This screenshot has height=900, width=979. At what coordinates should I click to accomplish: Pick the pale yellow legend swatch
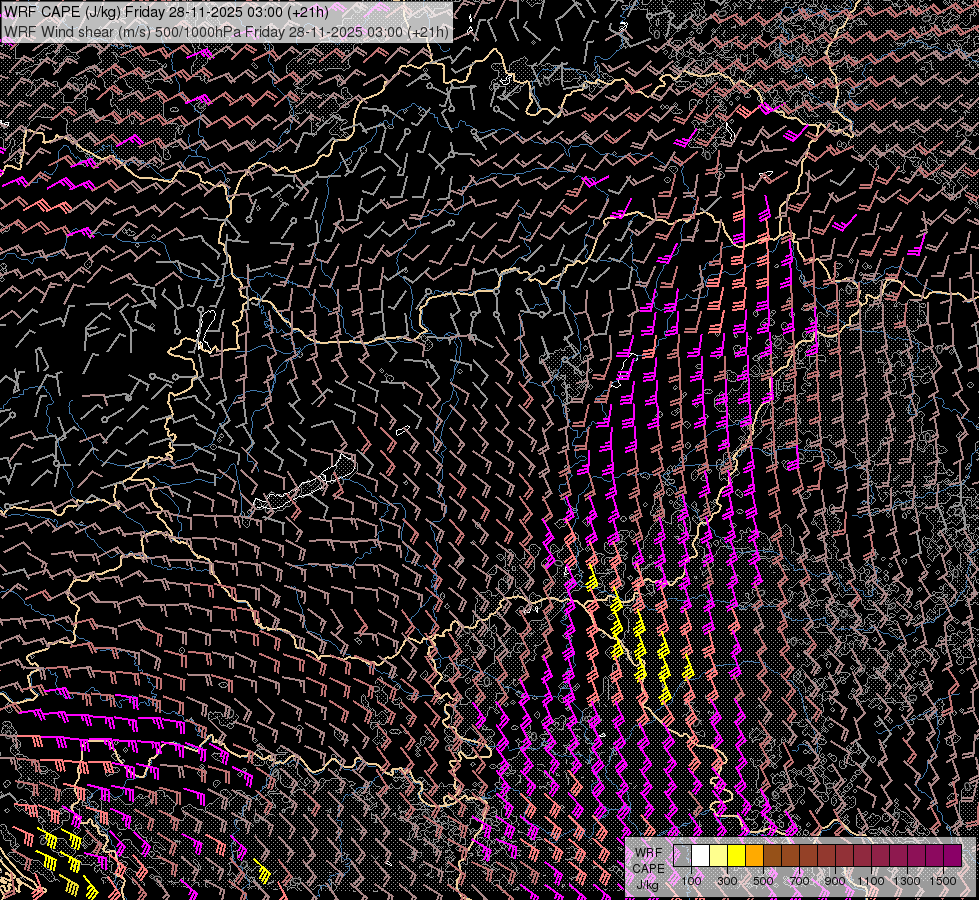[718, 855]
